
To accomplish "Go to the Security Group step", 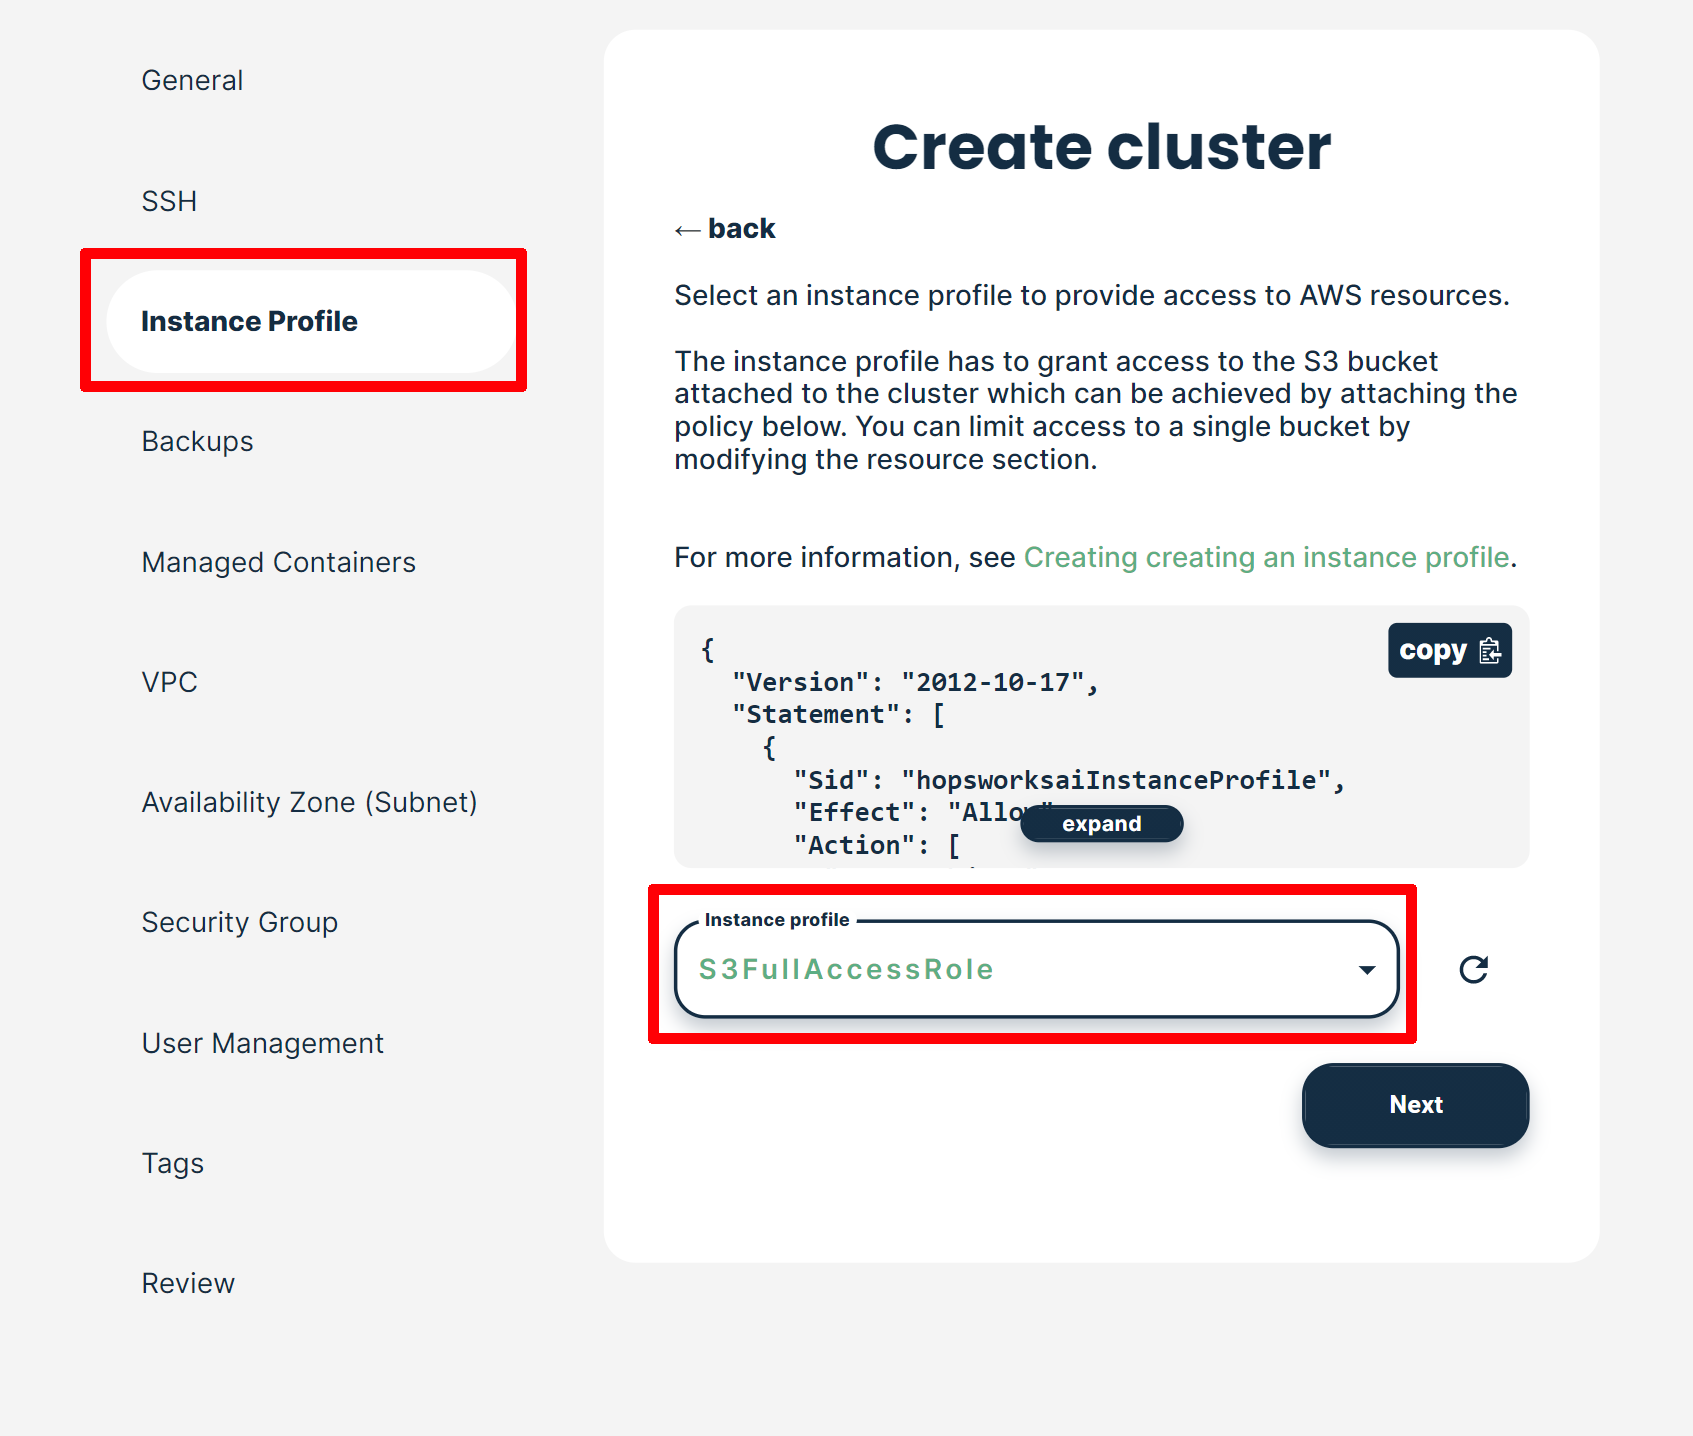I will pos(239,922).
